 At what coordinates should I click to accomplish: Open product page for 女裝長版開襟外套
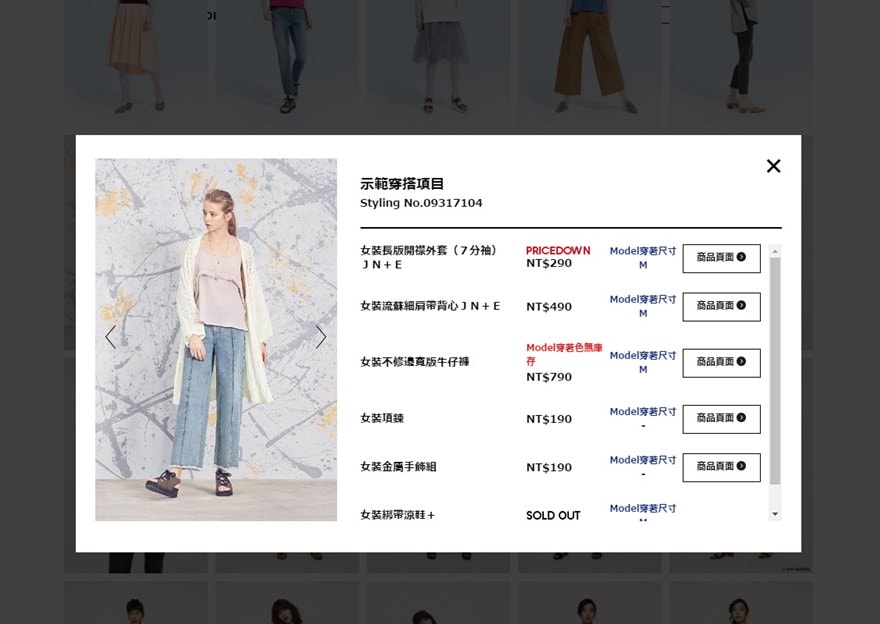[x=721, y=258]
